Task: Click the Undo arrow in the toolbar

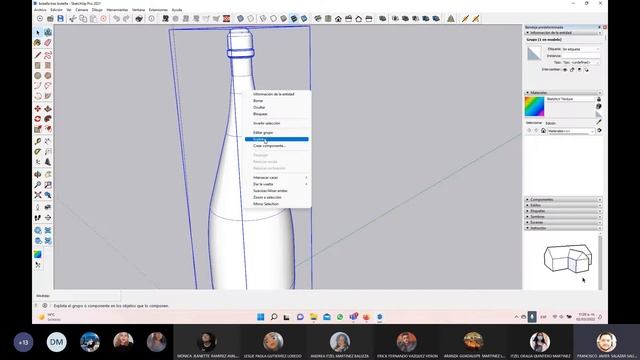Action: coord(116,18)
